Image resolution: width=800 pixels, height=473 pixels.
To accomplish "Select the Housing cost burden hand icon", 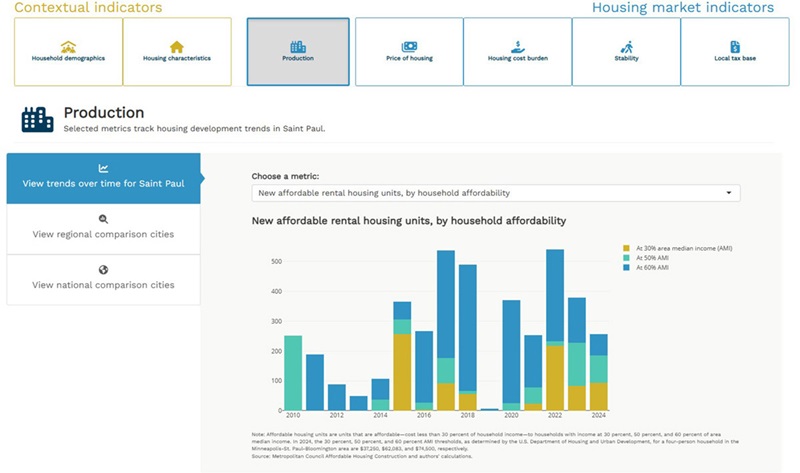I will click(x=517, y=47).
